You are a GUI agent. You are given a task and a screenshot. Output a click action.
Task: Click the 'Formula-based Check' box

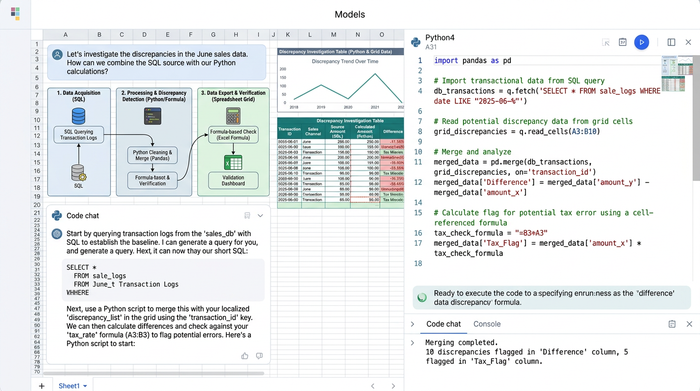[233, 135]
